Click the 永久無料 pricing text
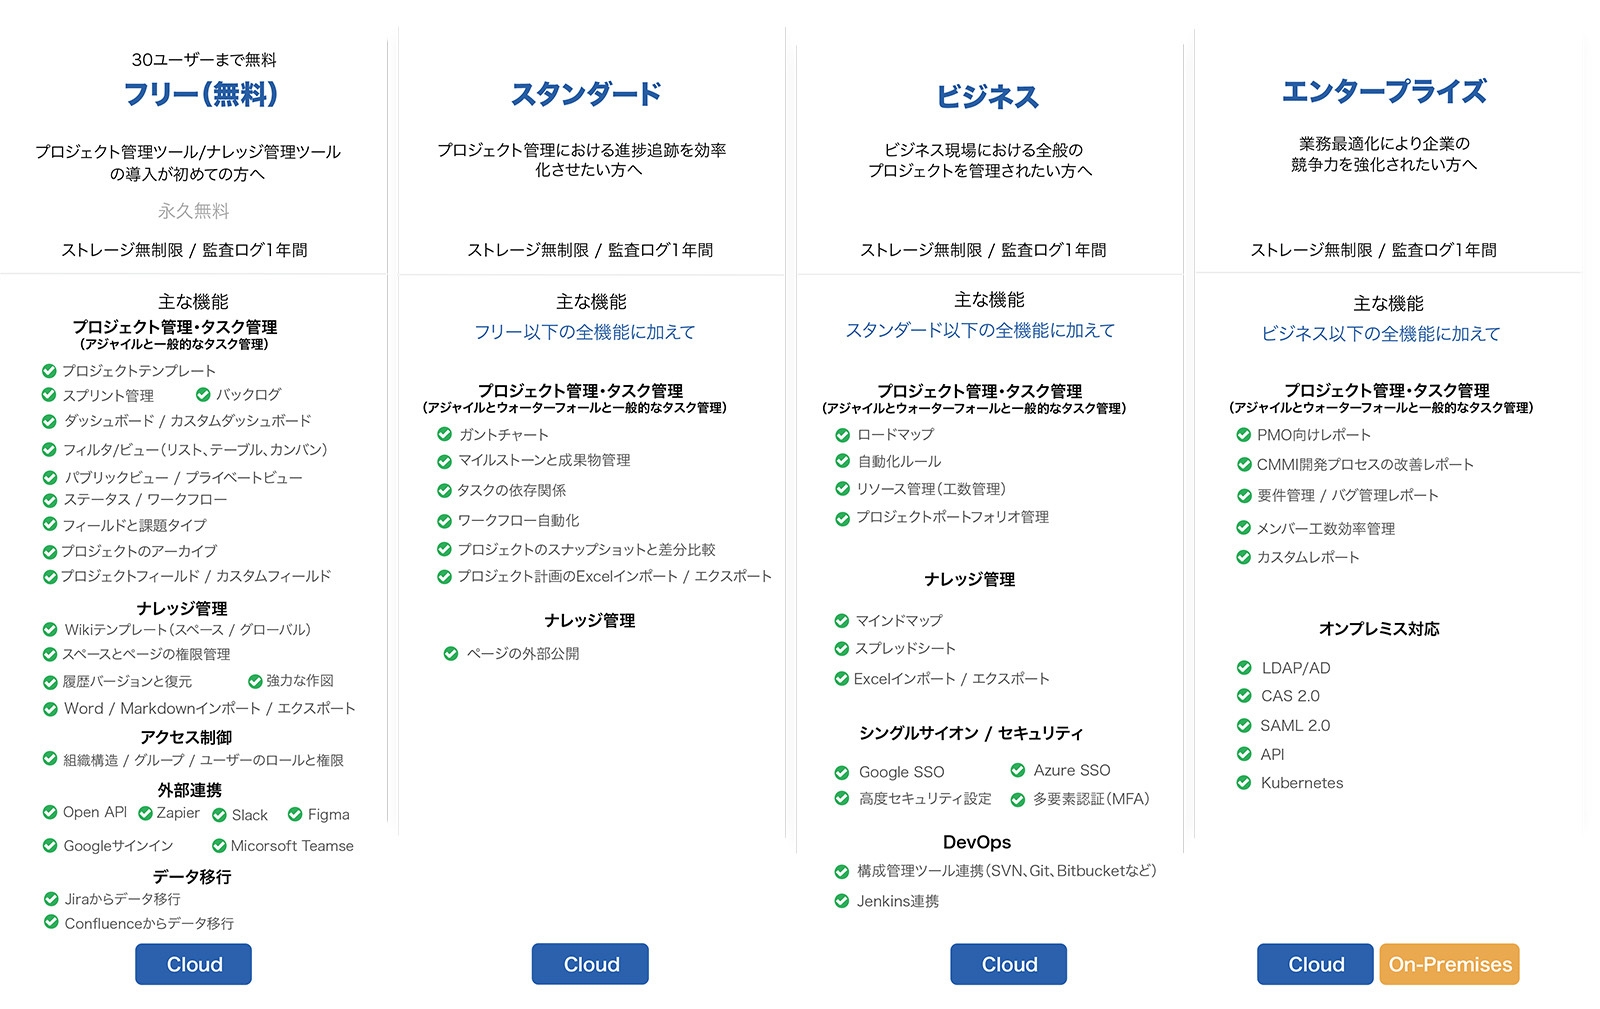This screenshot has height=1009, width=1600. (x=194, y=210)
